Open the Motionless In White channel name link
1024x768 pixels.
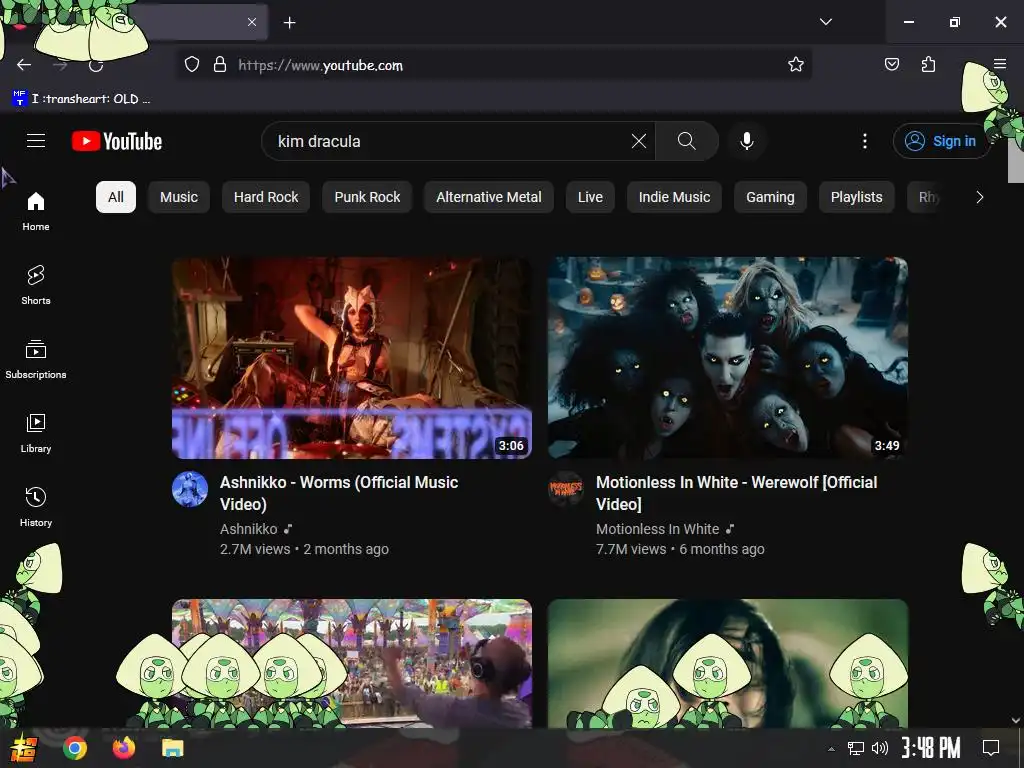point(658,529)
